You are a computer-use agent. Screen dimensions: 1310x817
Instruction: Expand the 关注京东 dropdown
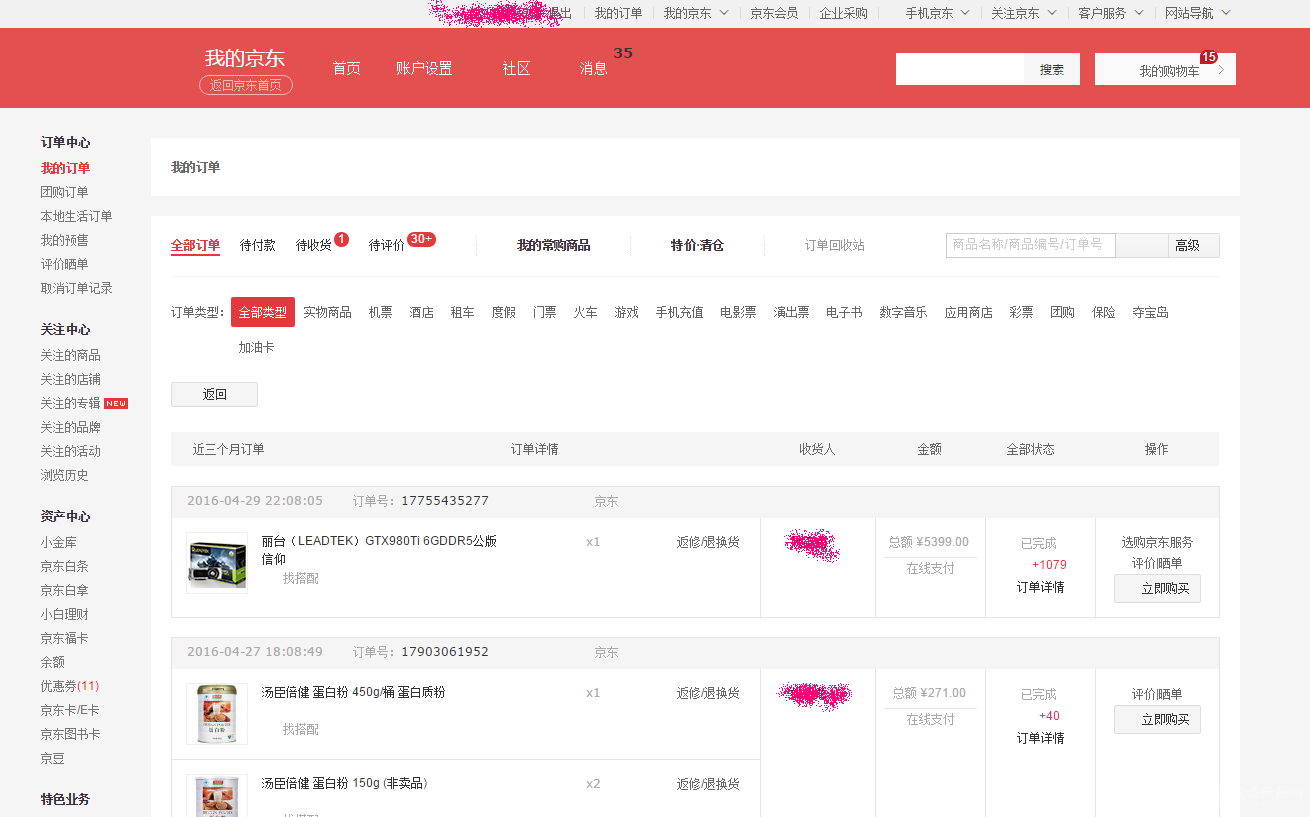1023,13
